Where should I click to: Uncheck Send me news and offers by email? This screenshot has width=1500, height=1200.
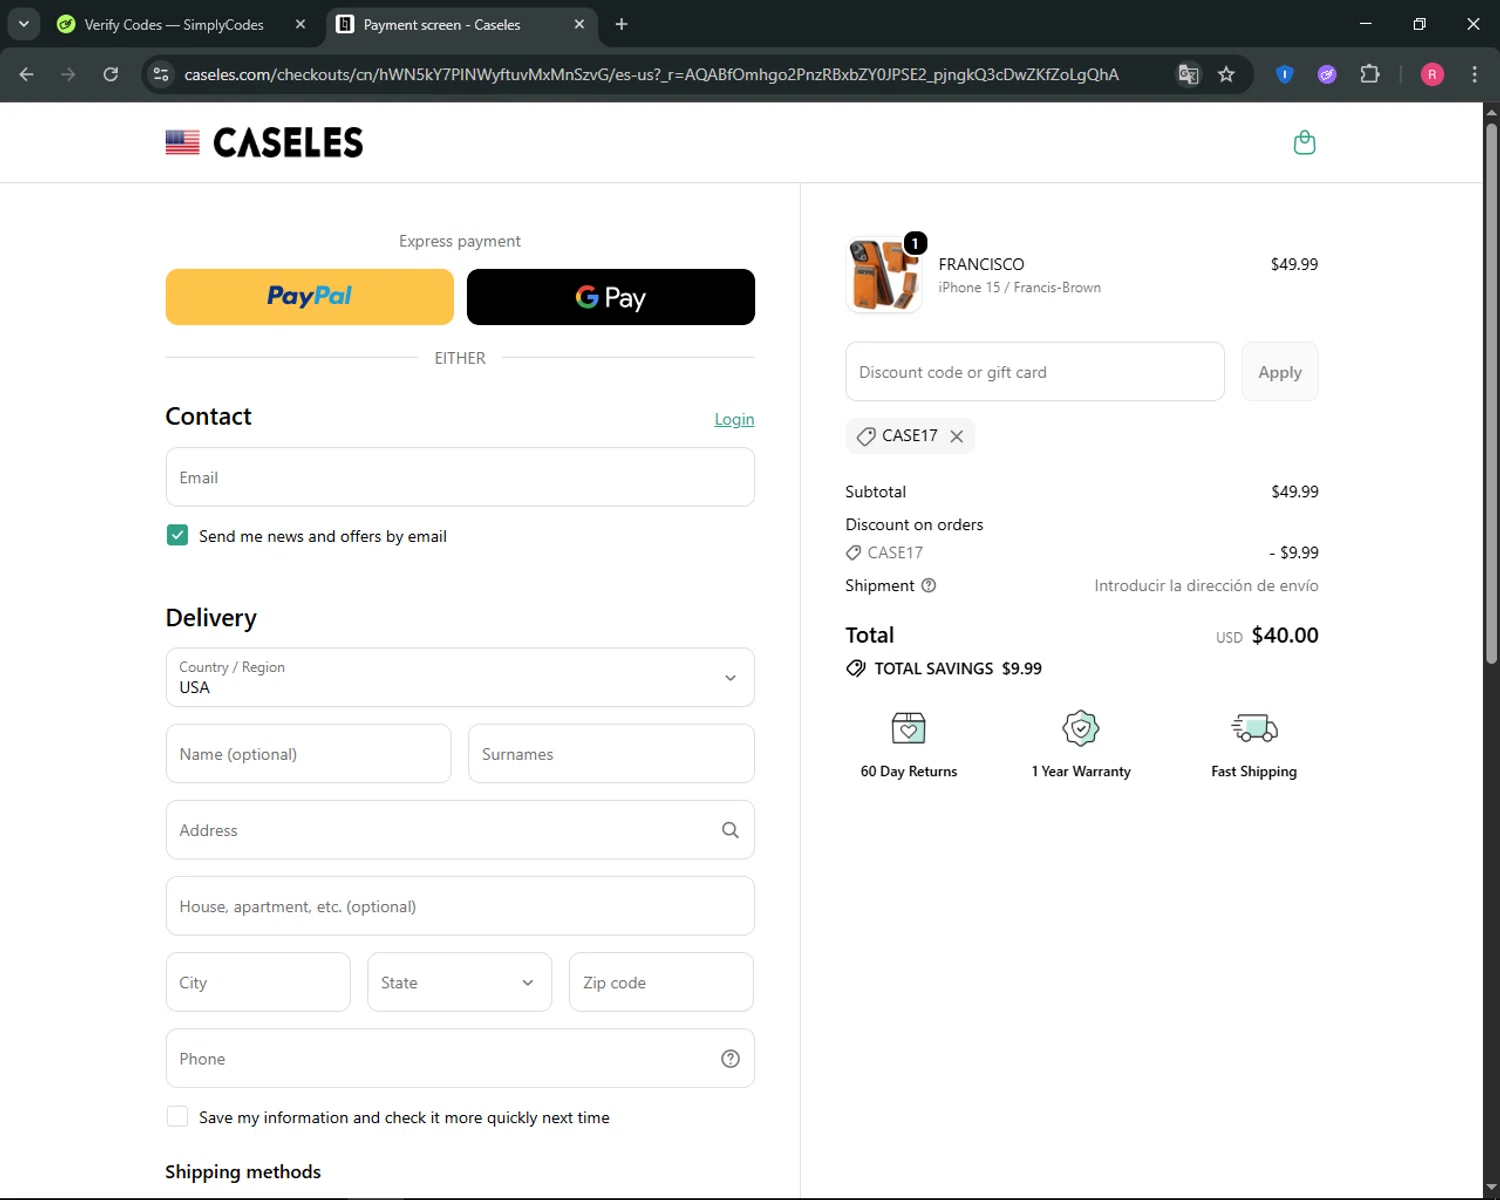pyautogui.click(x=177, y=535)
